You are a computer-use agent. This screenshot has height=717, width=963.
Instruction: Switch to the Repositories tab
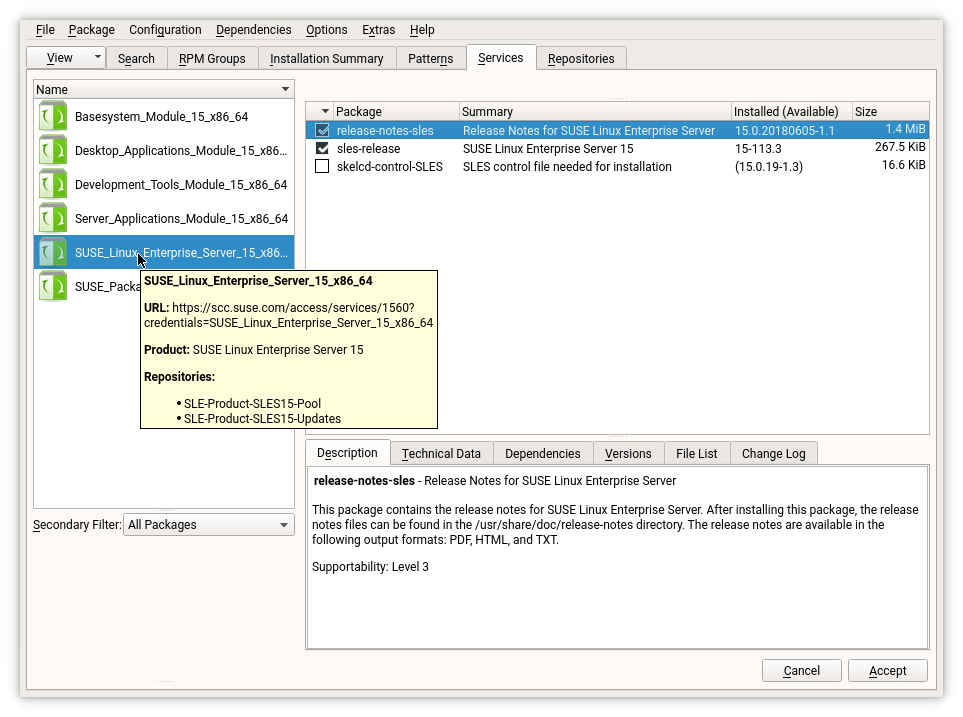581,59
